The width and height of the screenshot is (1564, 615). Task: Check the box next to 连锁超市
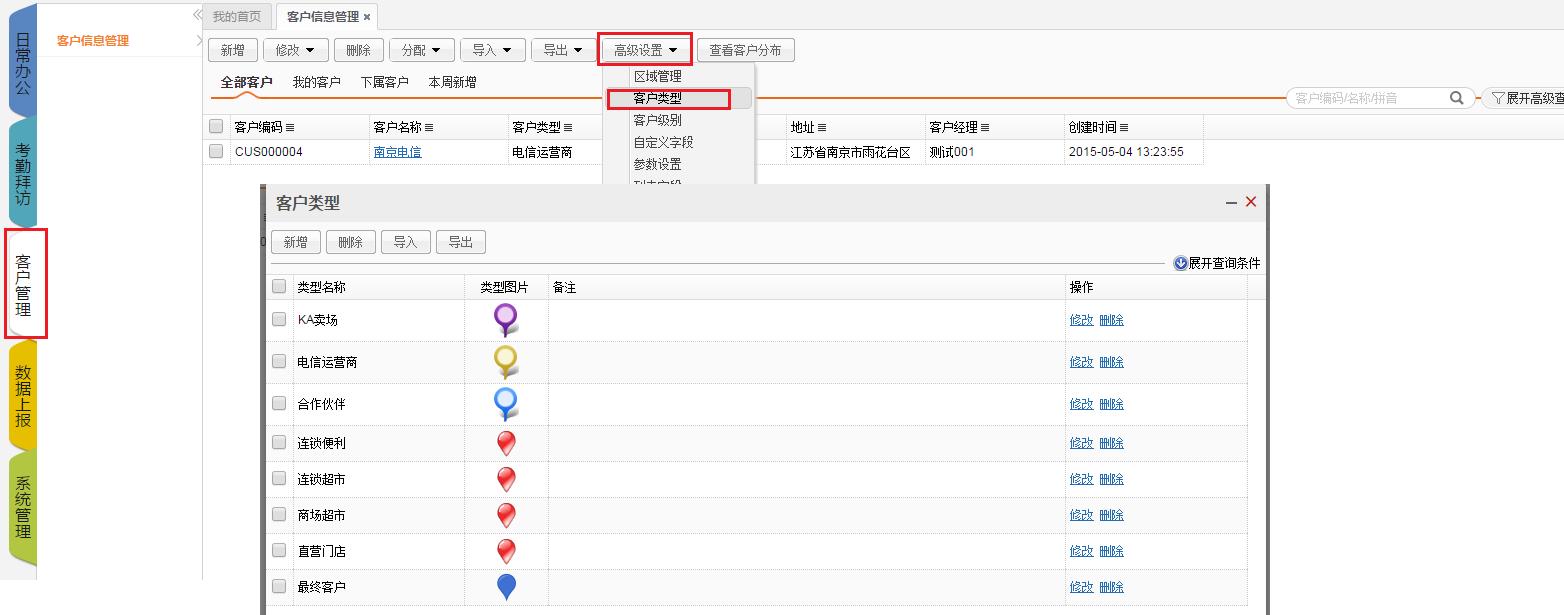pos(279,479)
